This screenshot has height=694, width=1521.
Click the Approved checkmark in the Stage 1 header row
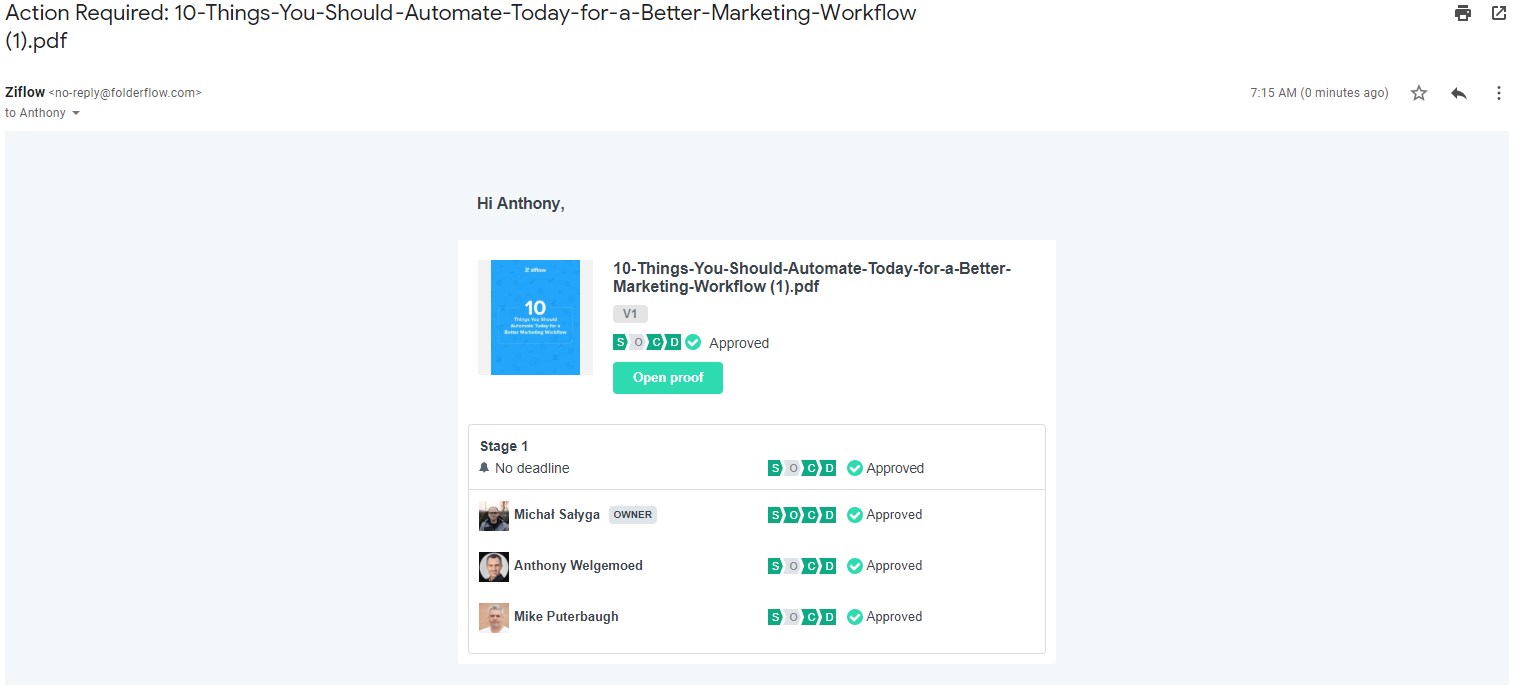click(855, 468)
